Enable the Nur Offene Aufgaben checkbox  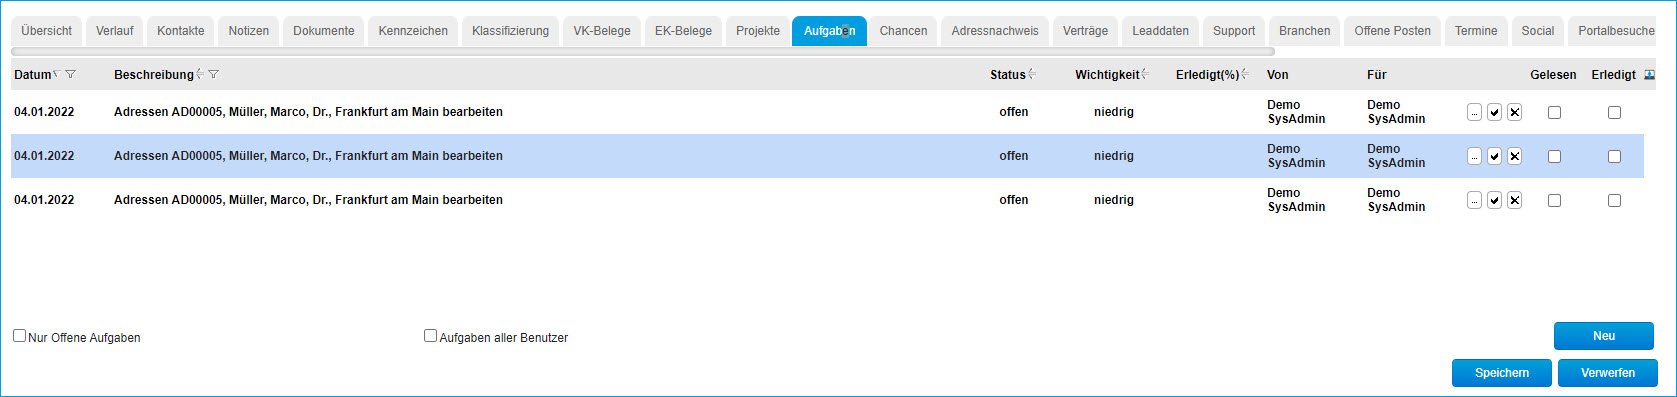(x=19, y=336)
